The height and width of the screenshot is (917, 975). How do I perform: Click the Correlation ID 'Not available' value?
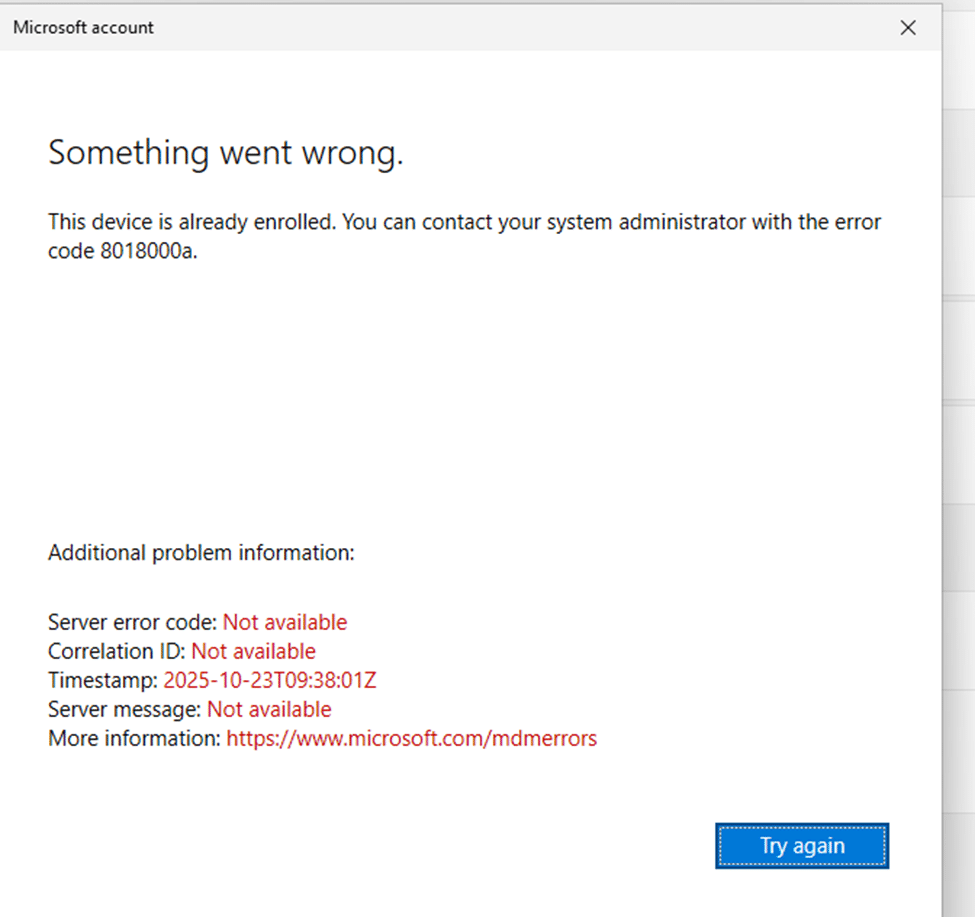pyautogui.click(x=253, y=651)
